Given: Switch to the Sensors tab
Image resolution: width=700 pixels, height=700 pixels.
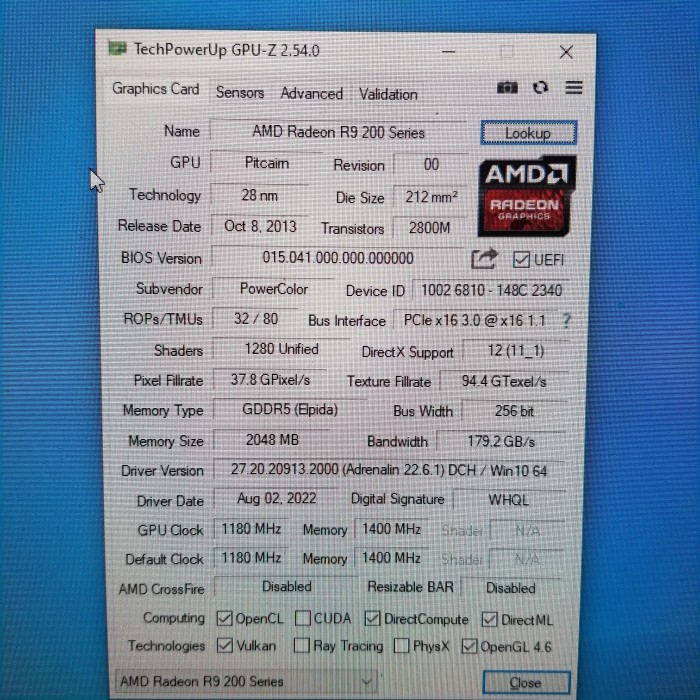Looking at the screenshot, I should 240,92.
